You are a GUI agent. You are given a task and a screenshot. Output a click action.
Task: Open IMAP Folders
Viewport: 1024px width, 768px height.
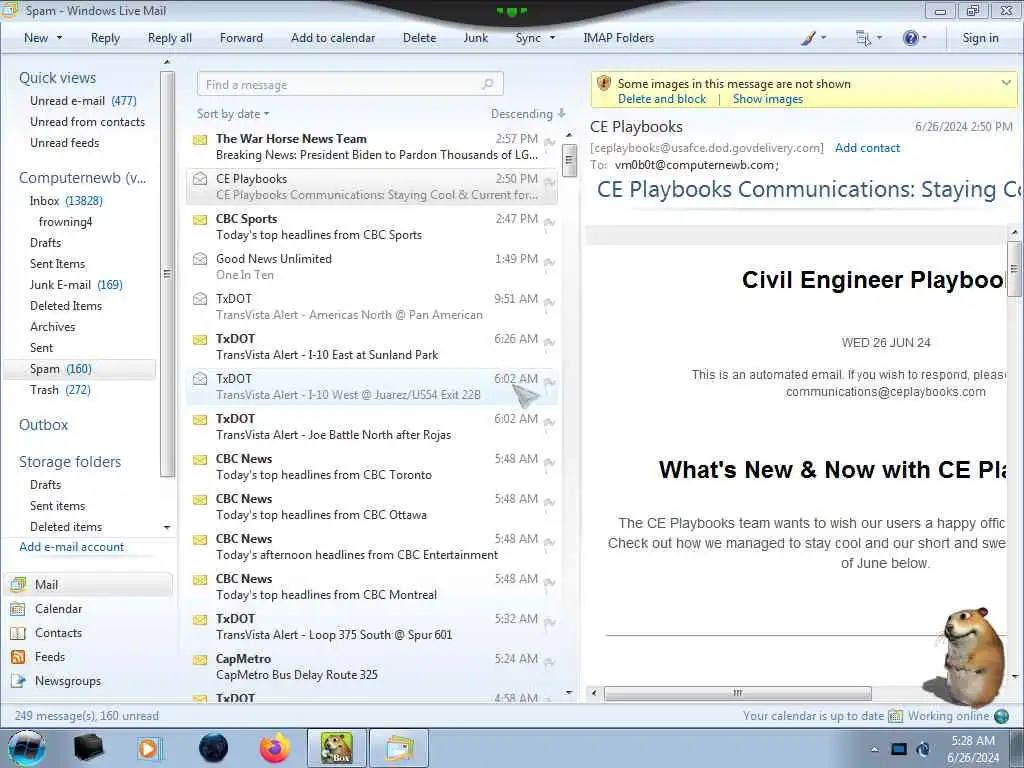[618, 38]
